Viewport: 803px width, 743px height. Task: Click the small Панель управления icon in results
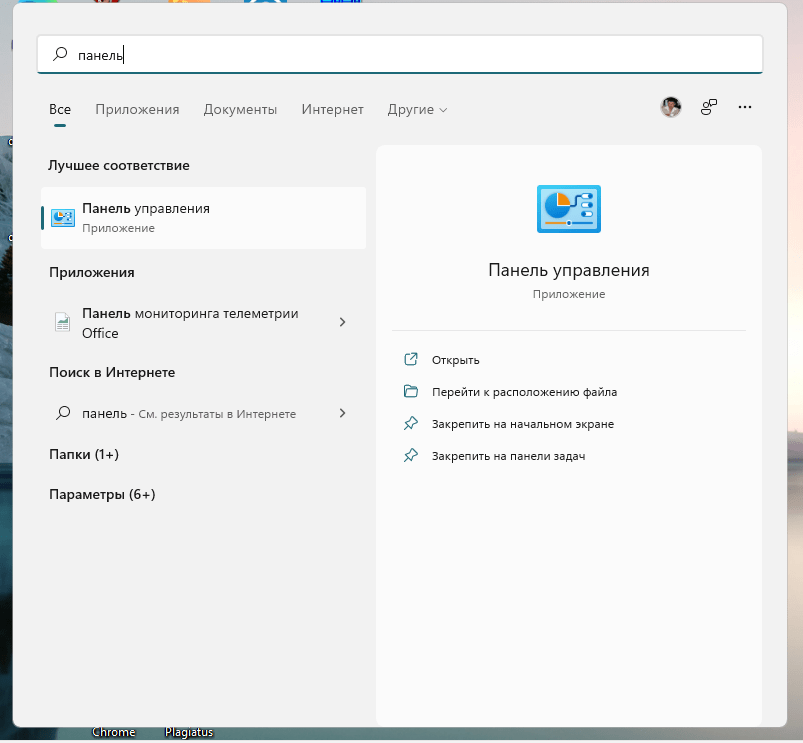tap(63, 218)
